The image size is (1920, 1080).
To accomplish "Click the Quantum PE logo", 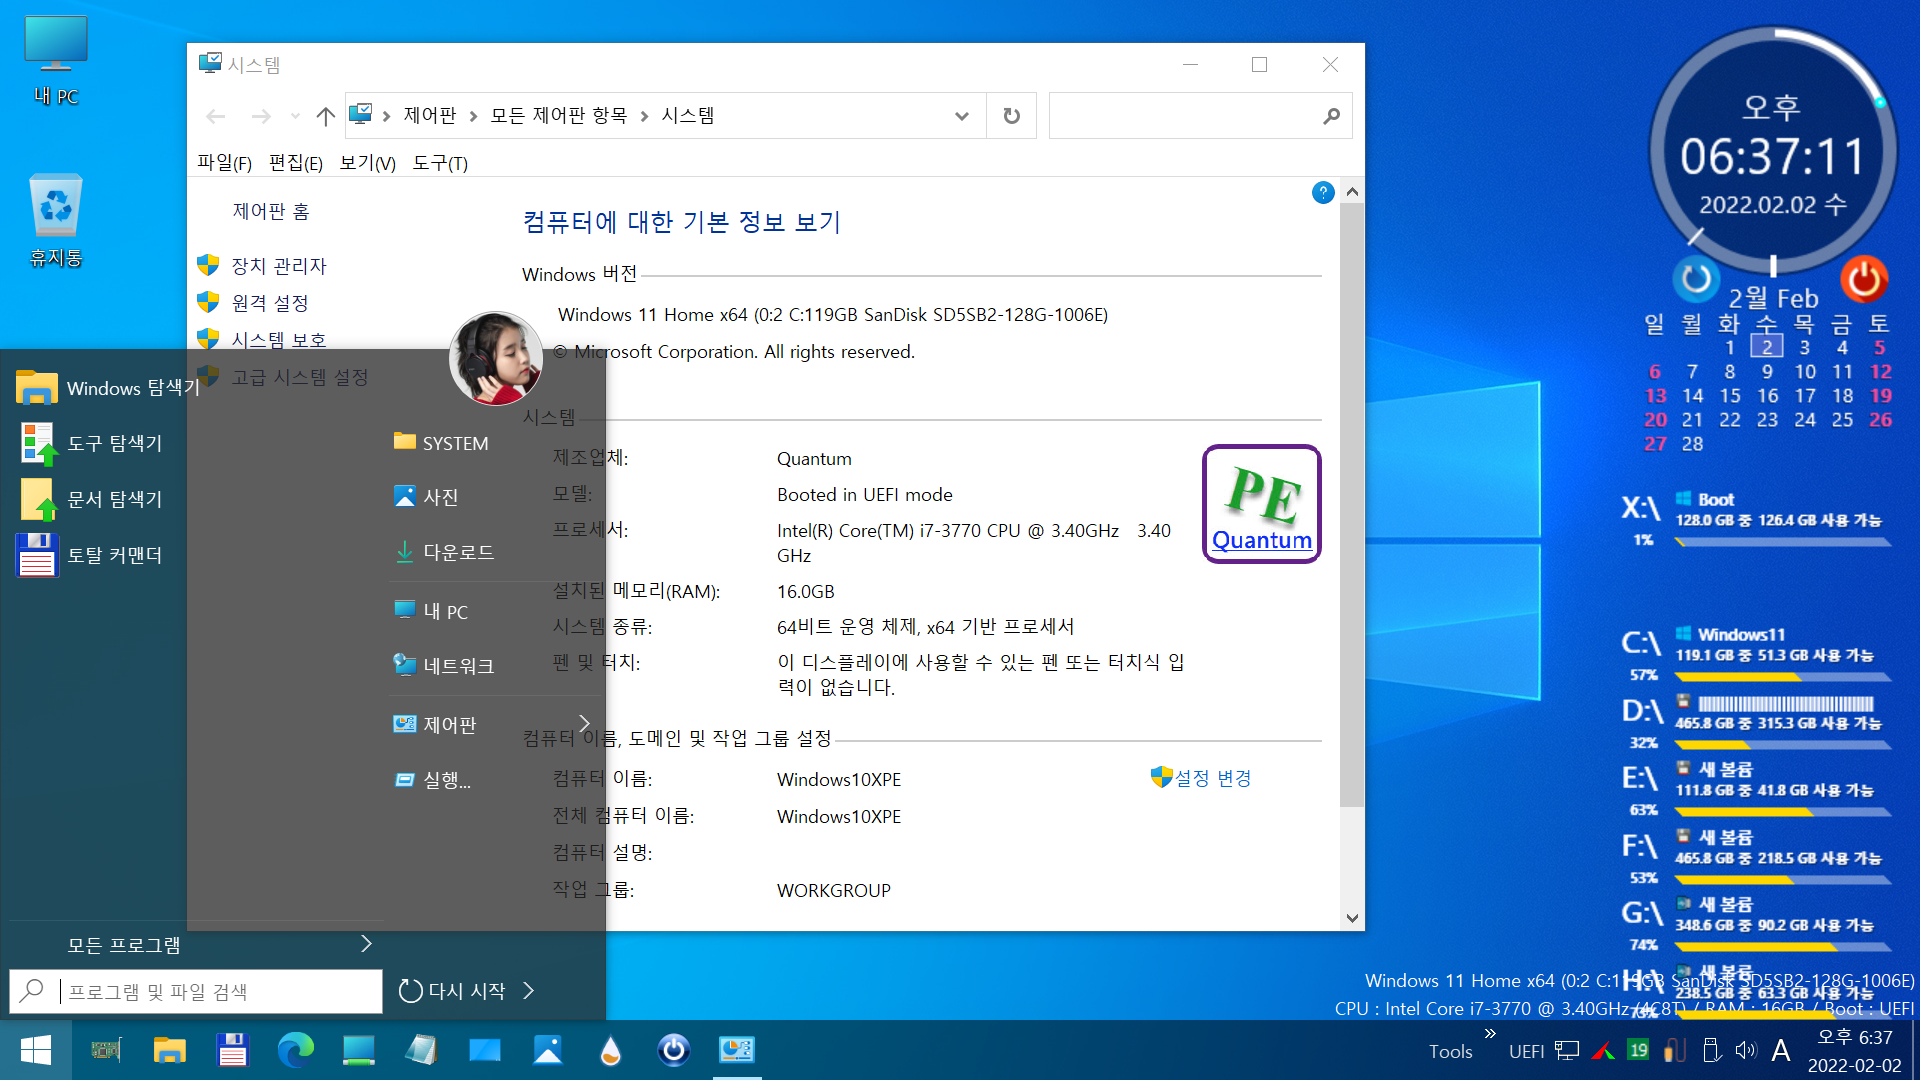I will click(x=1262, y=504).
